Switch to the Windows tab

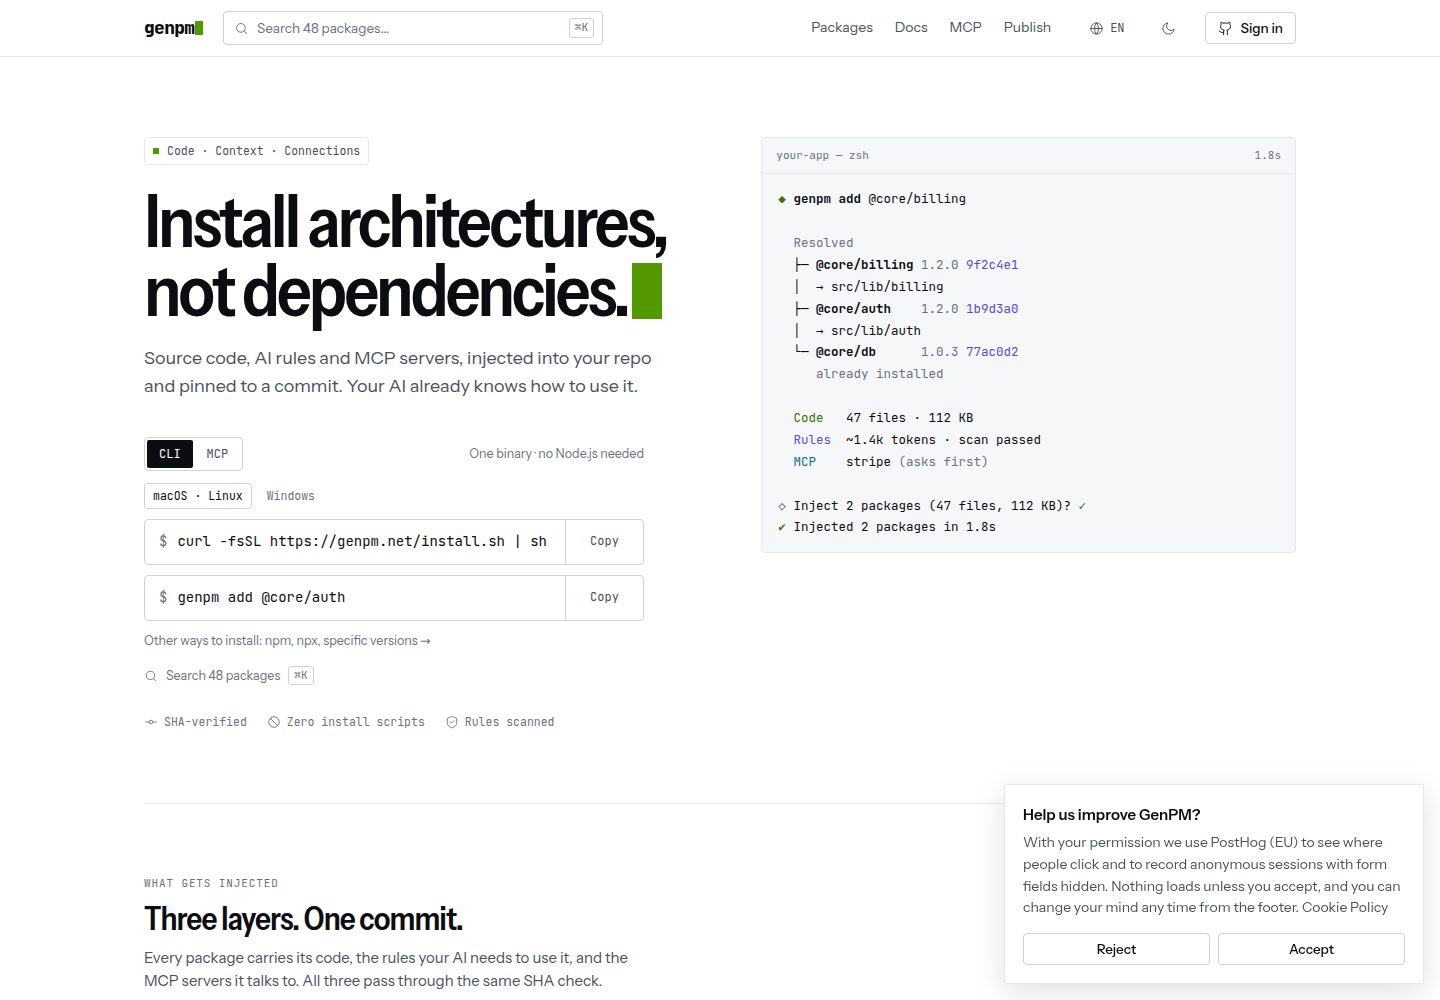point(290,496)
